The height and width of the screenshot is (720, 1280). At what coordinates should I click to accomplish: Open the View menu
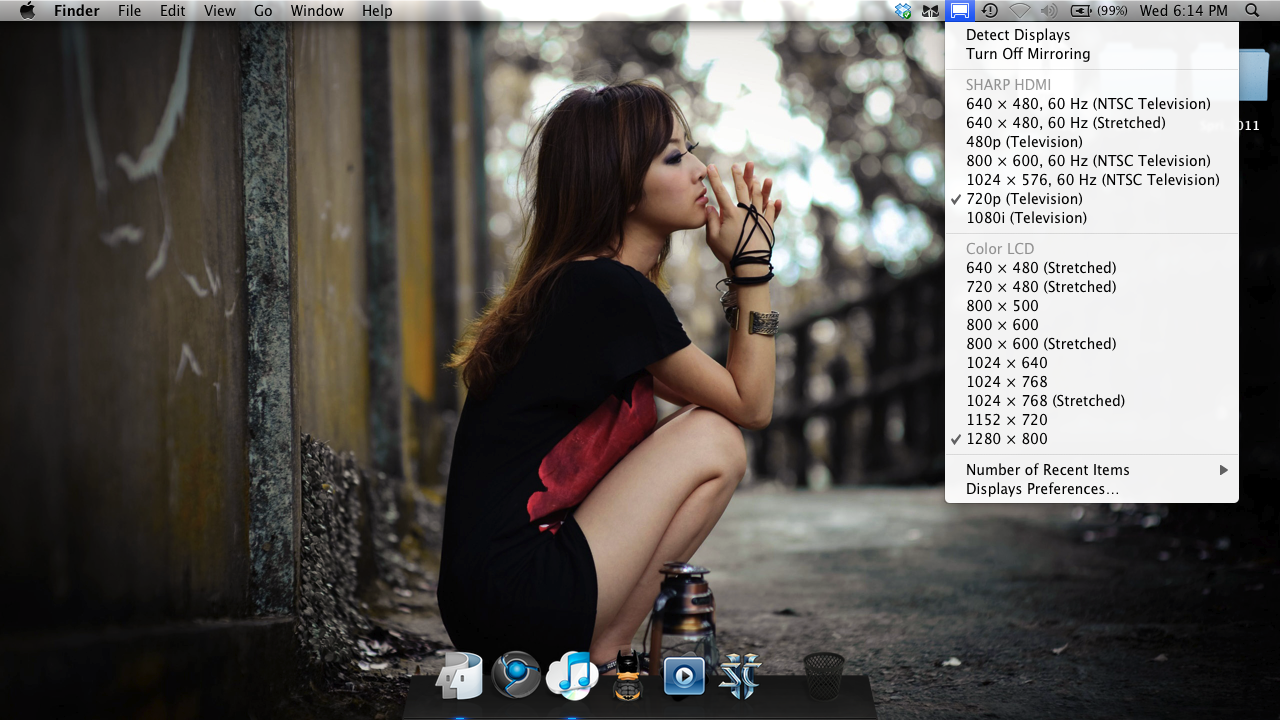[x=219, y=11]
